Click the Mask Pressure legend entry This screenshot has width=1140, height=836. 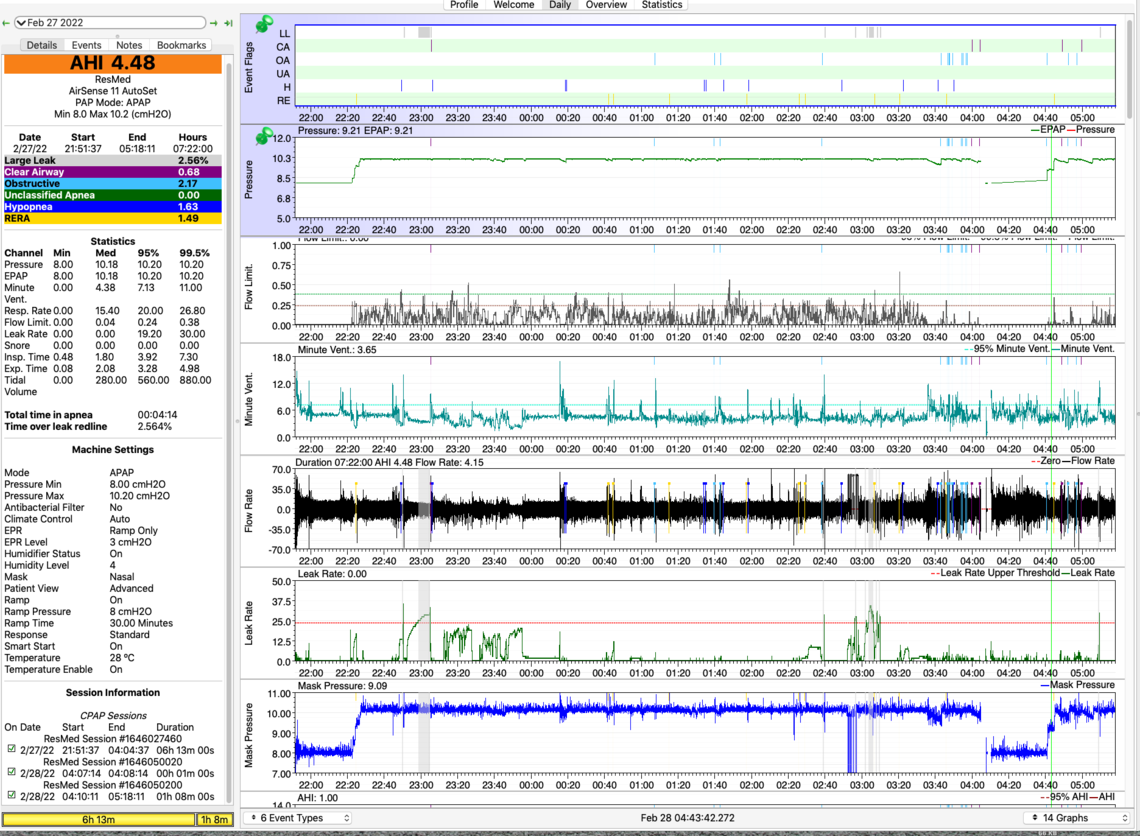click(1077, 685)
